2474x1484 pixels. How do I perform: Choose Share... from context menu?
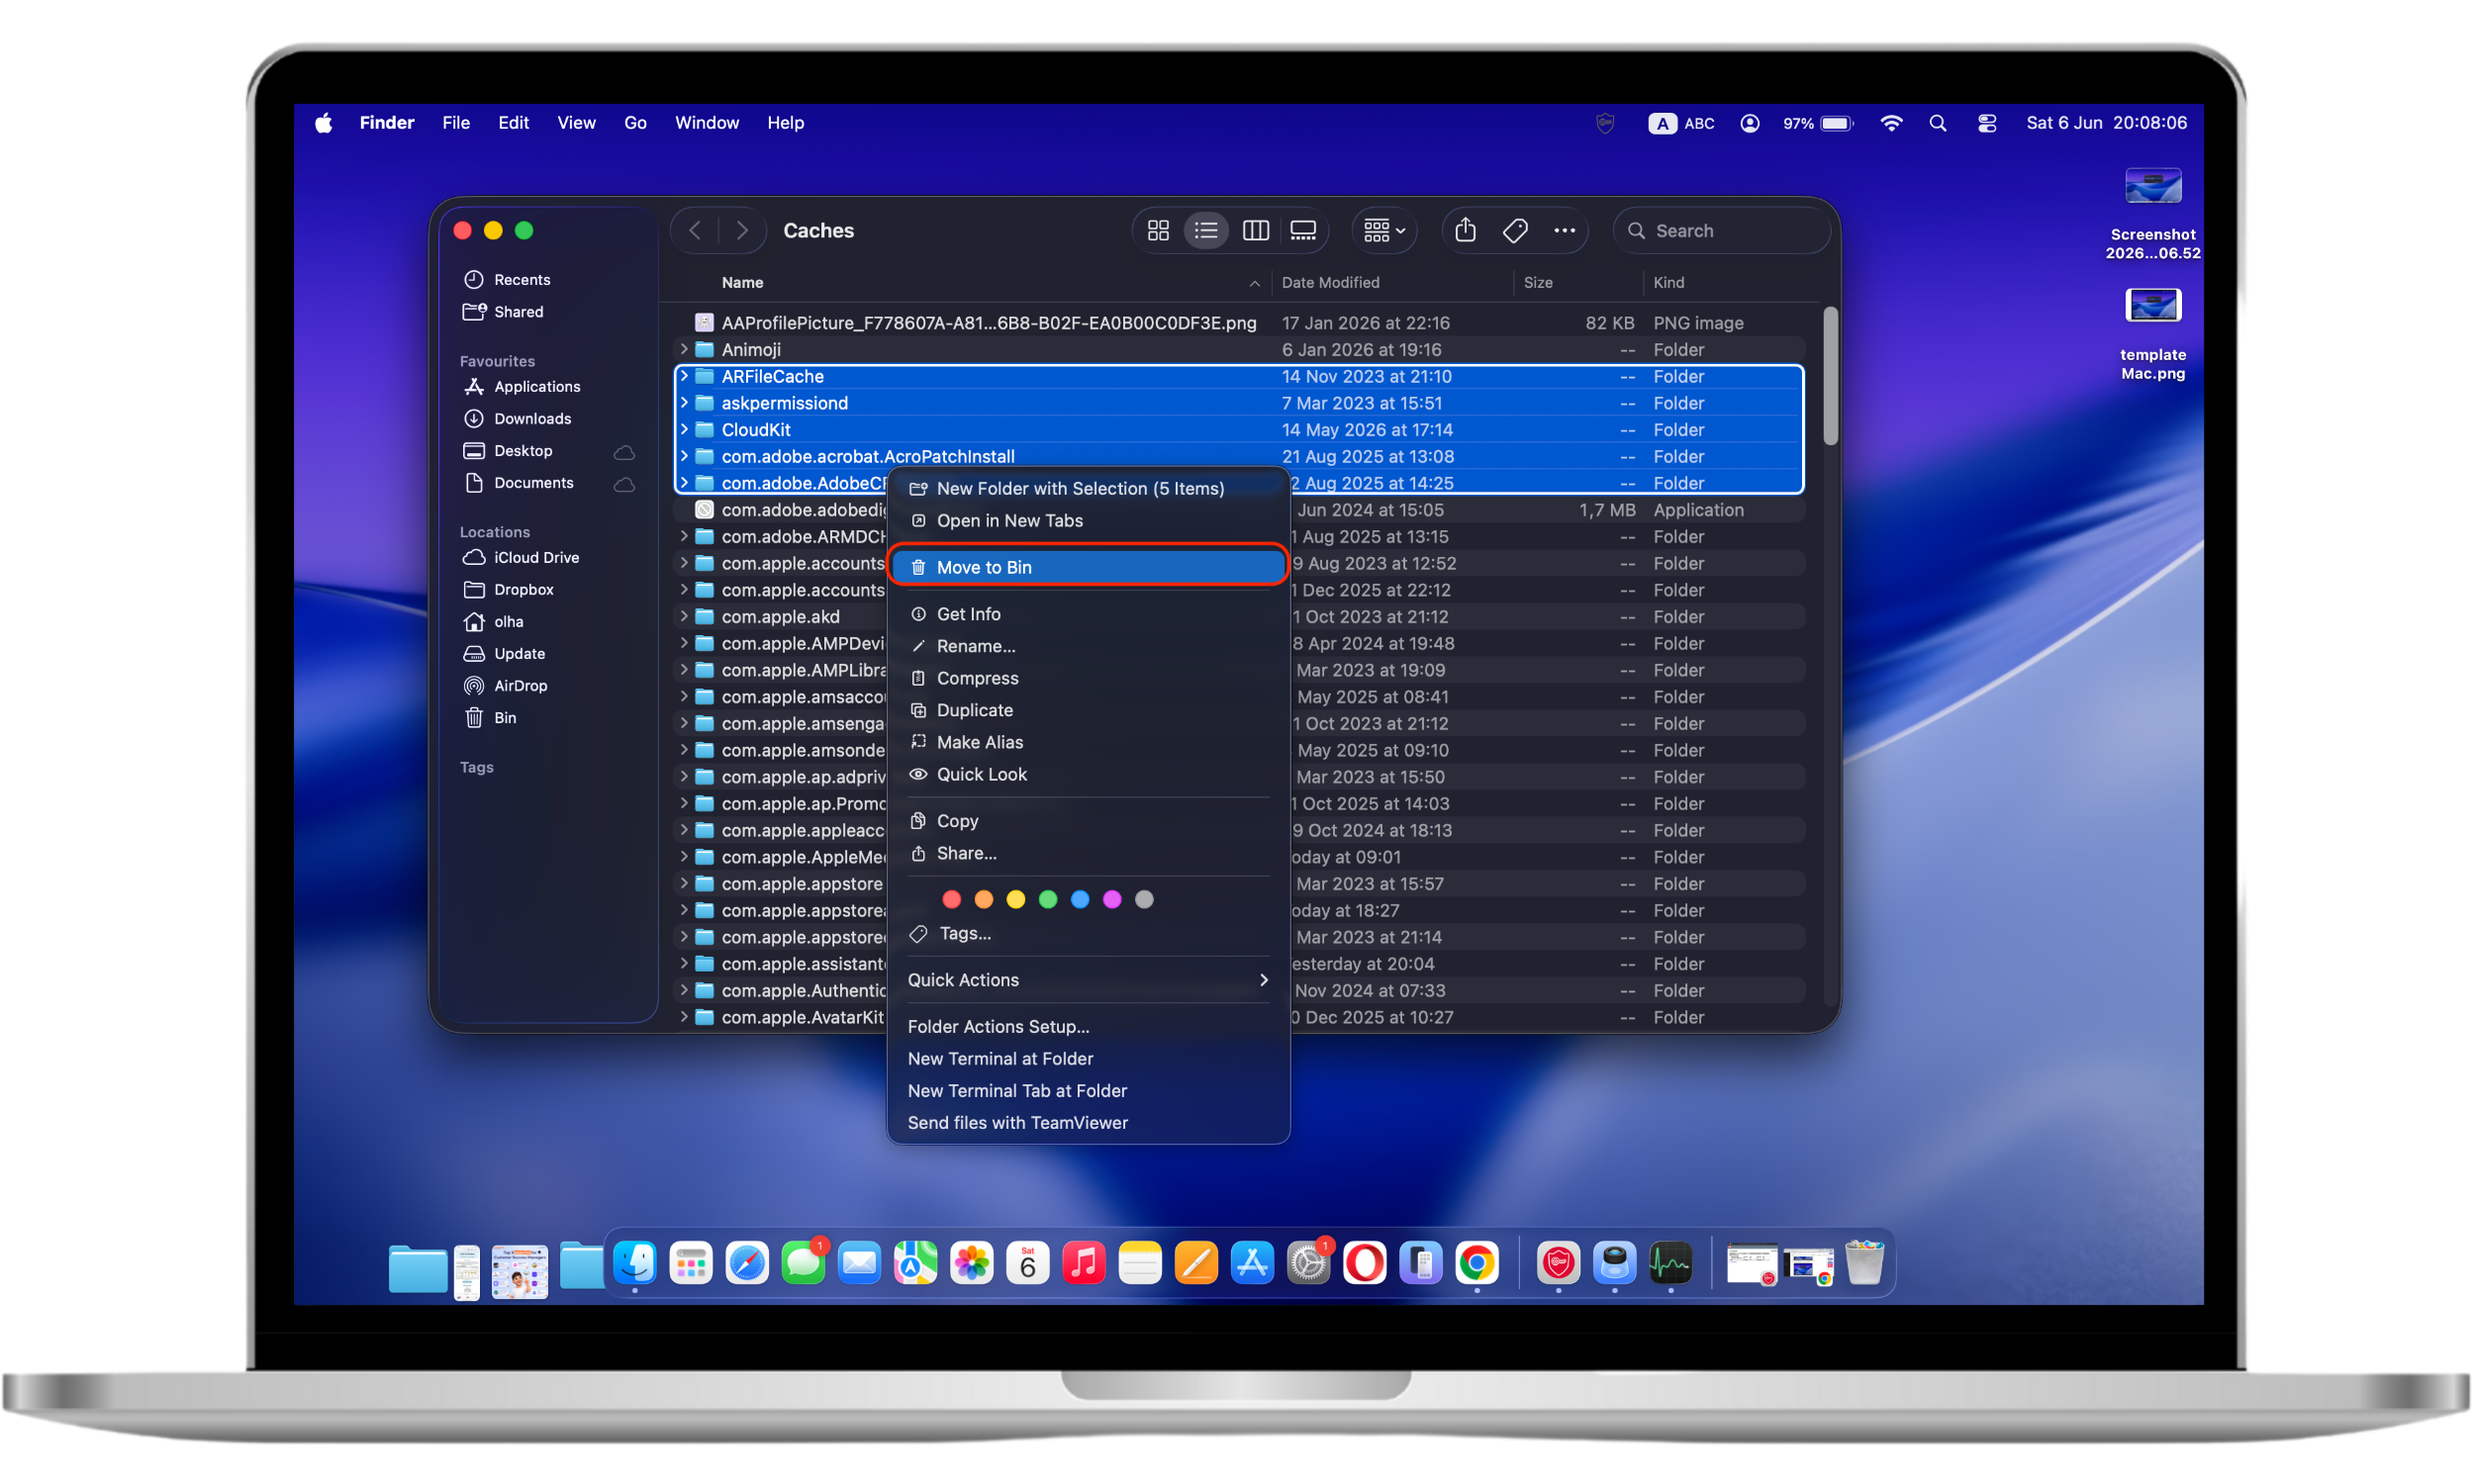pyautogui.click(x=1087, y=853)
